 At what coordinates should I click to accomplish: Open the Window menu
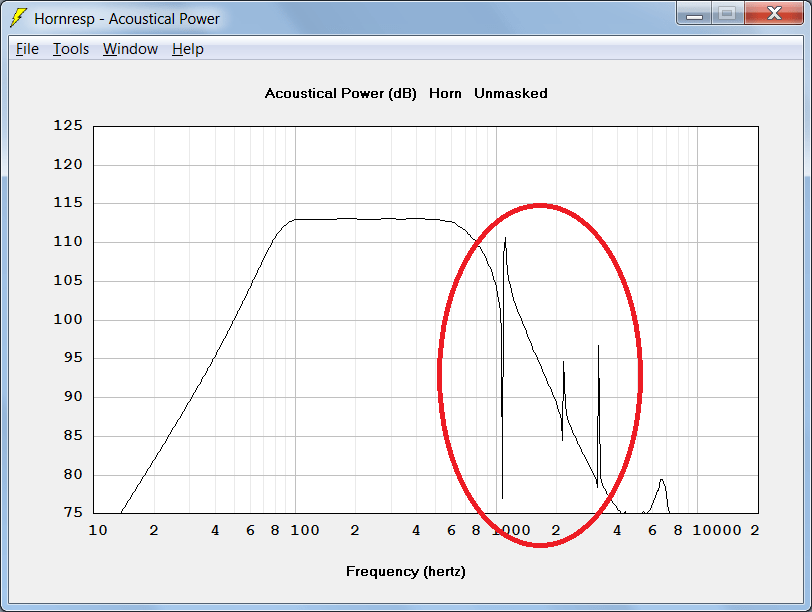[130, 49]
